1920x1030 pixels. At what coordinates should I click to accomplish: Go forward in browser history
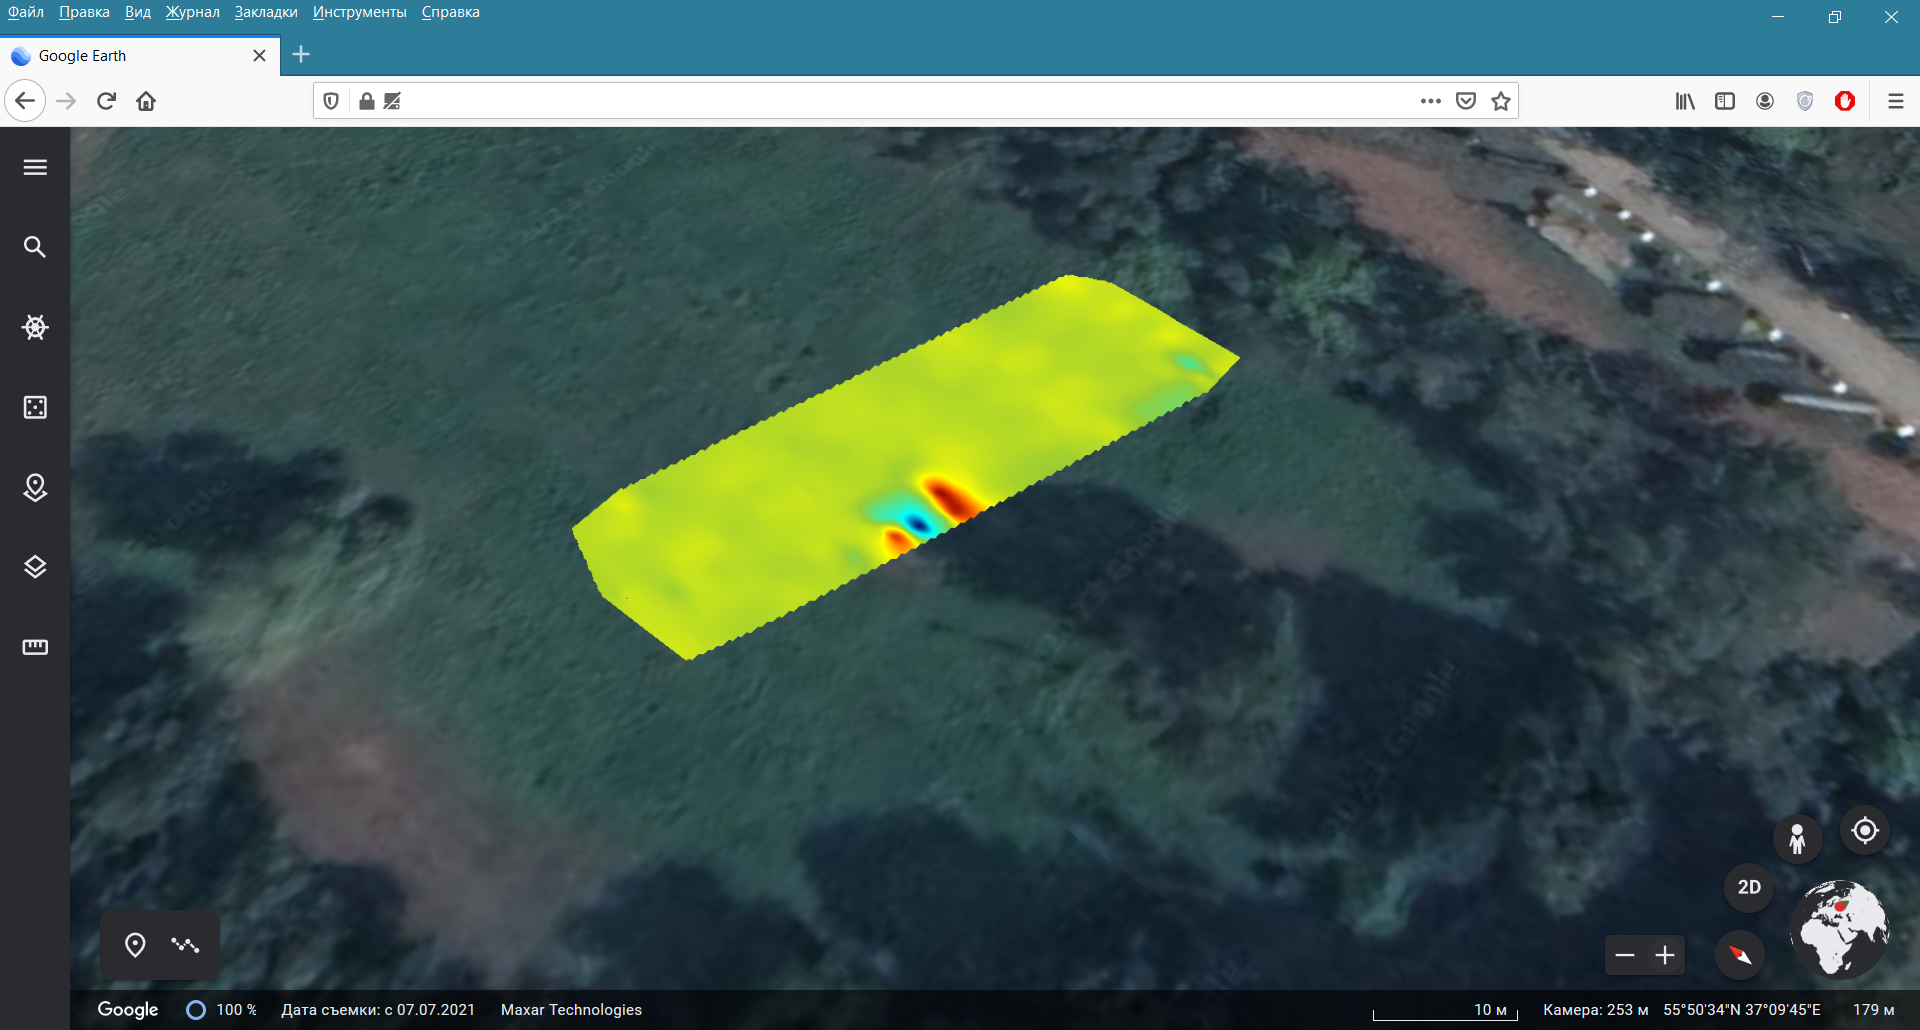[x=66, y=101]
